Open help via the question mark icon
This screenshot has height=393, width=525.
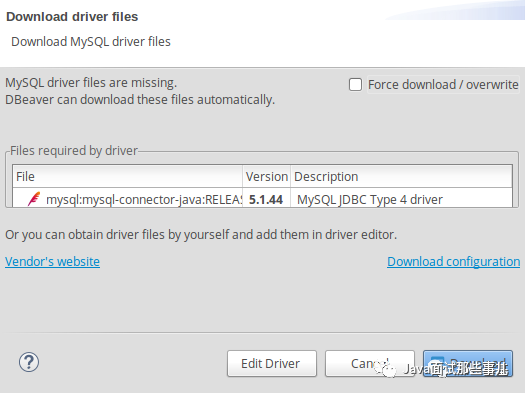(x=29, y=362)
